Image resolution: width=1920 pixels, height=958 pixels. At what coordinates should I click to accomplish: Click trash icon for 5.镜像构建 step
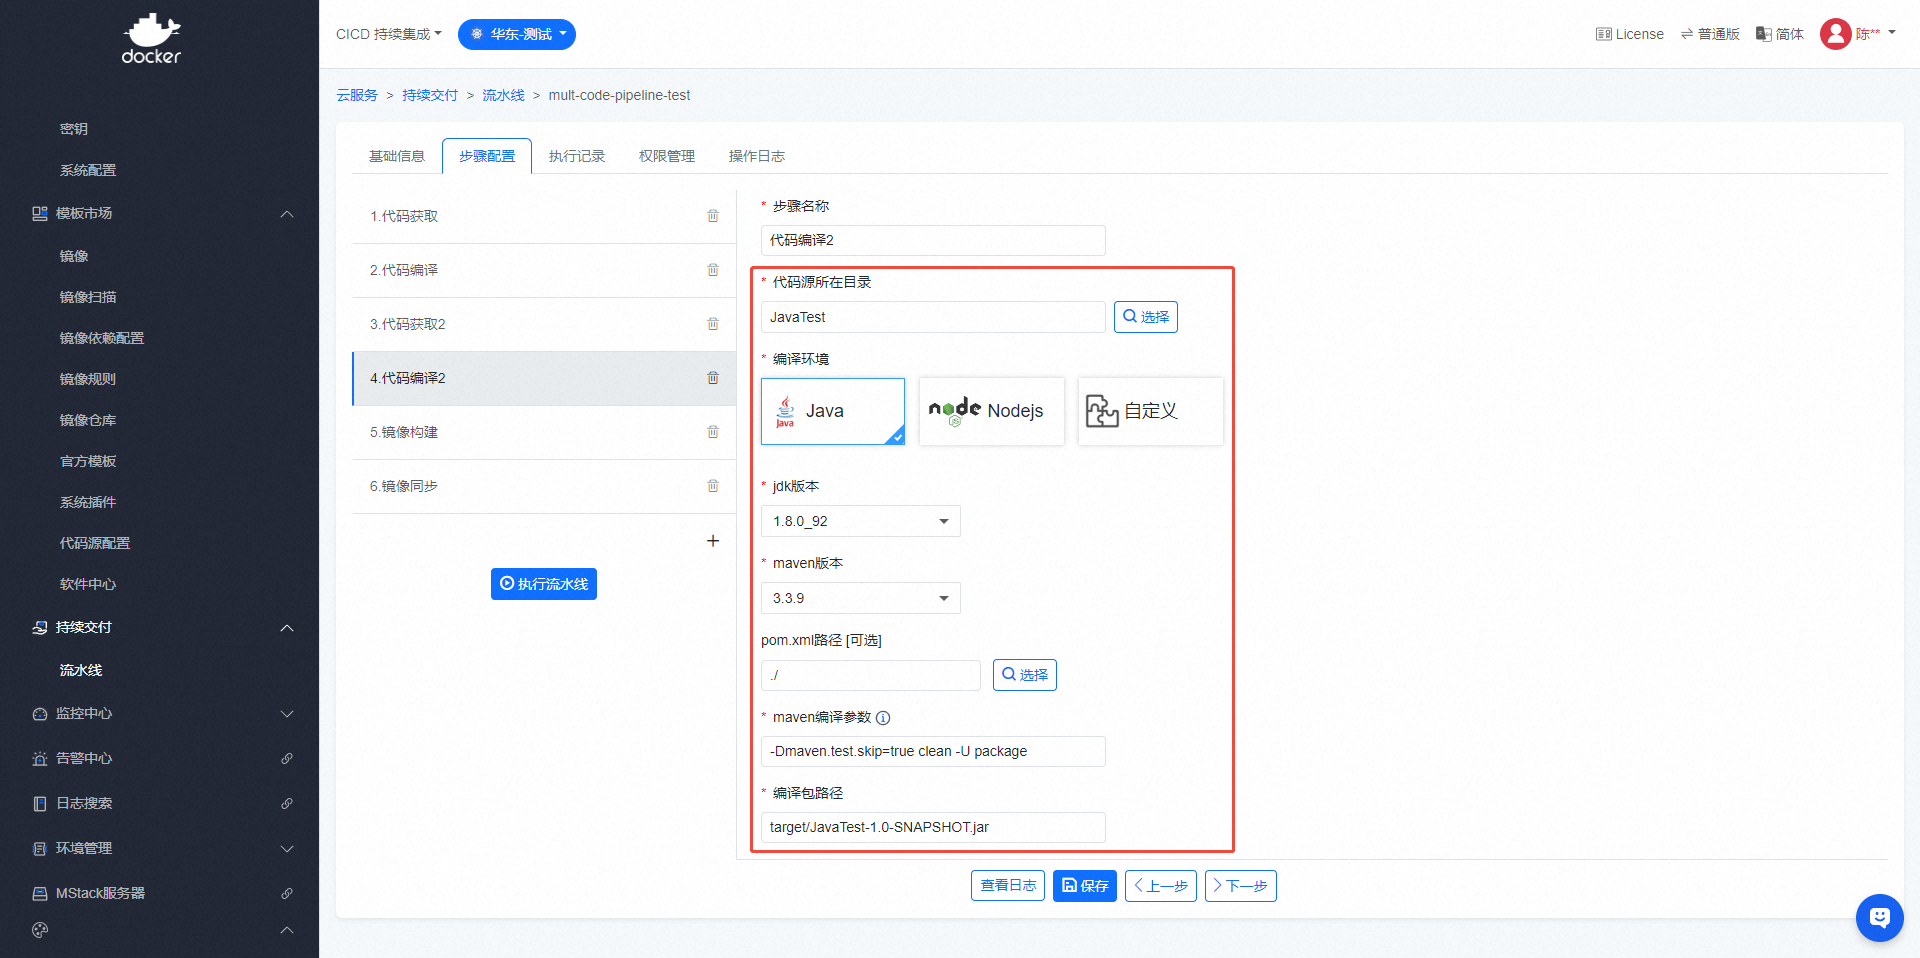click(x=713, y=432)
